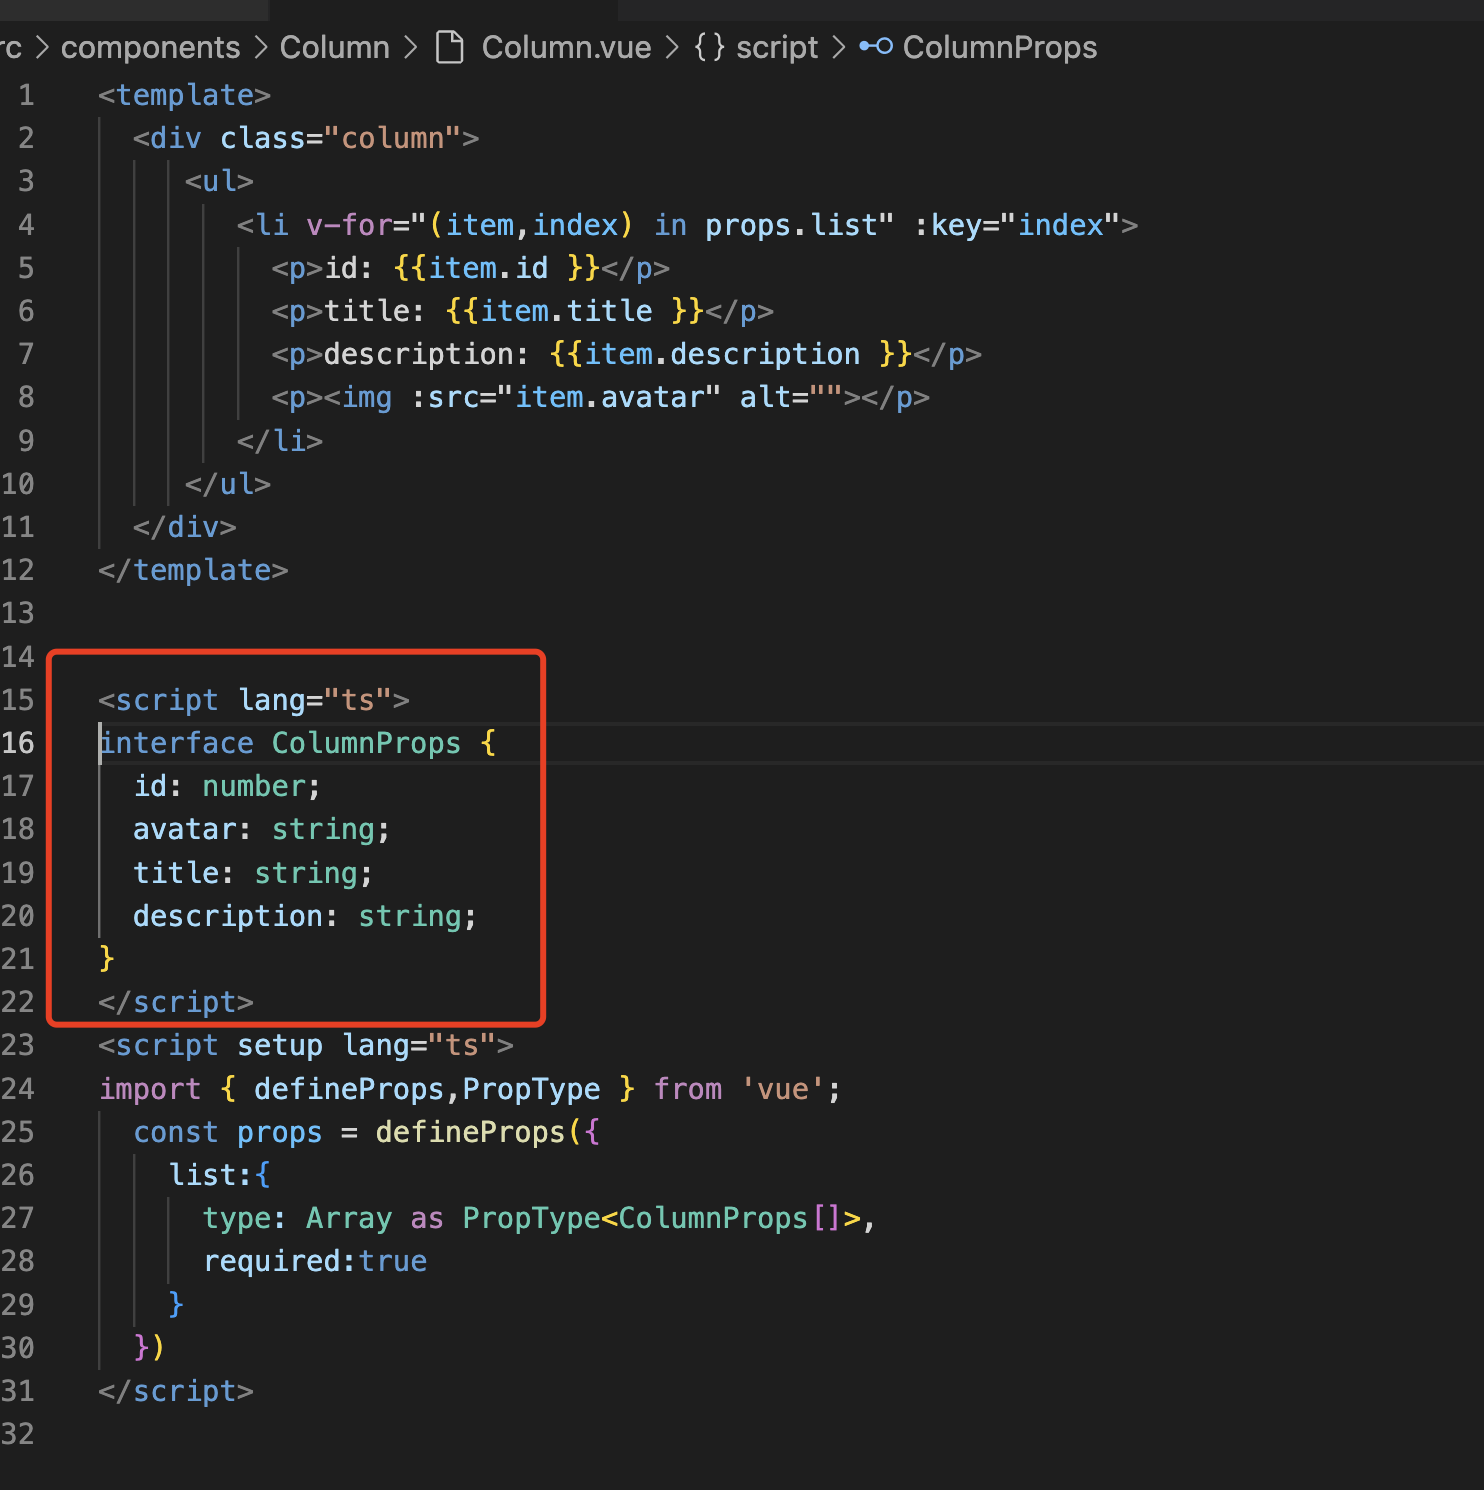Image resolution: width=1484 pixels, height=1490 pixels.
Task: Click const props declaration
Action: tap(228, 1132)
